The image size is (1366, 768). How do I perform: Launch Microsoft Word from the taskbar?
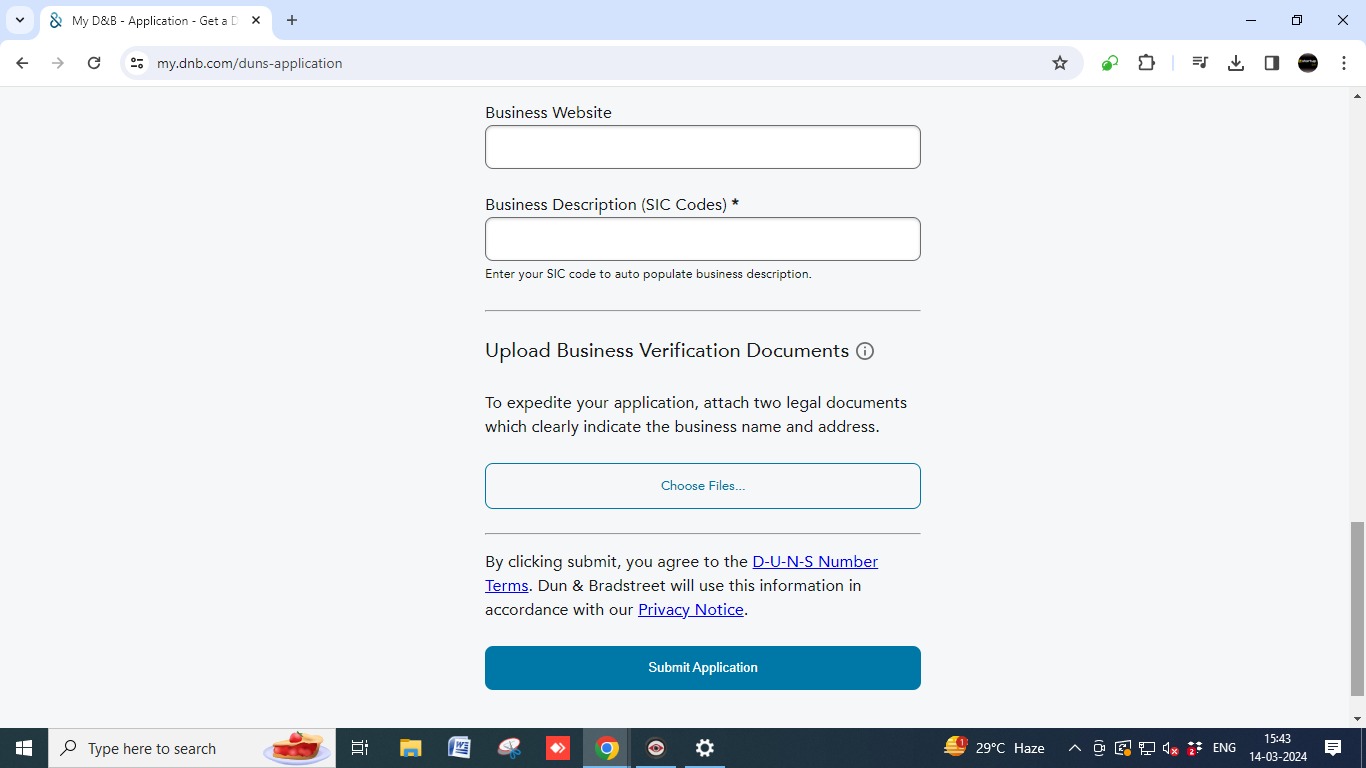459,747
